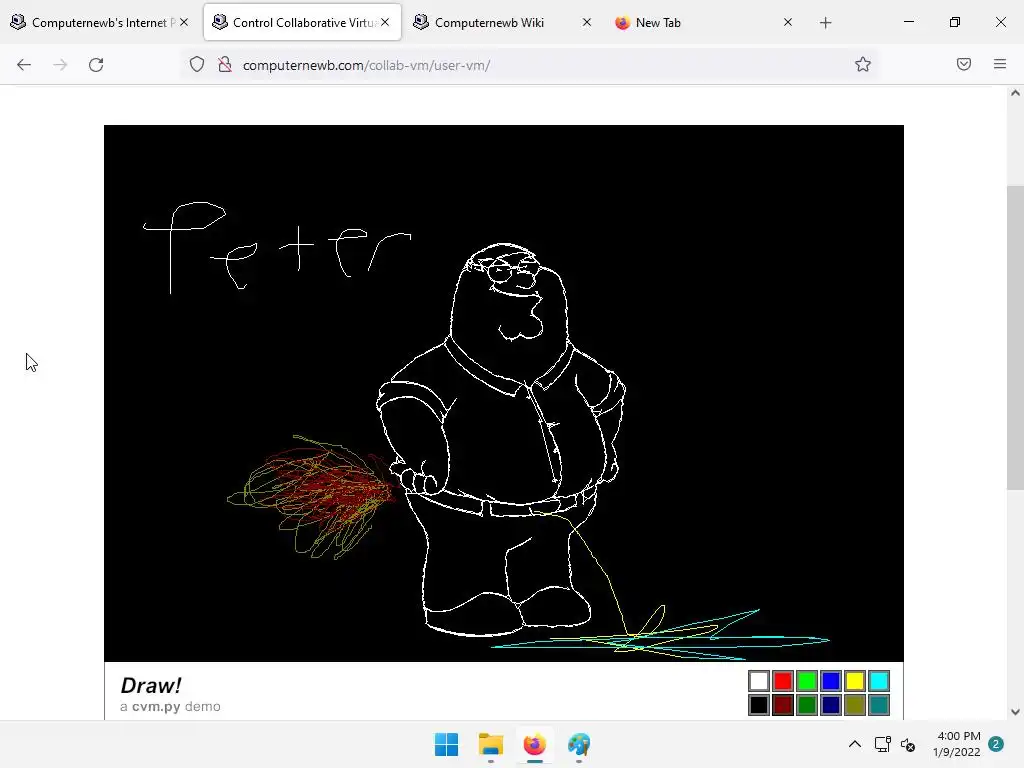The height and width of the screenshot is (768, 1024).
Task: Bookmark this page with the star
Action: coord(863,65)
